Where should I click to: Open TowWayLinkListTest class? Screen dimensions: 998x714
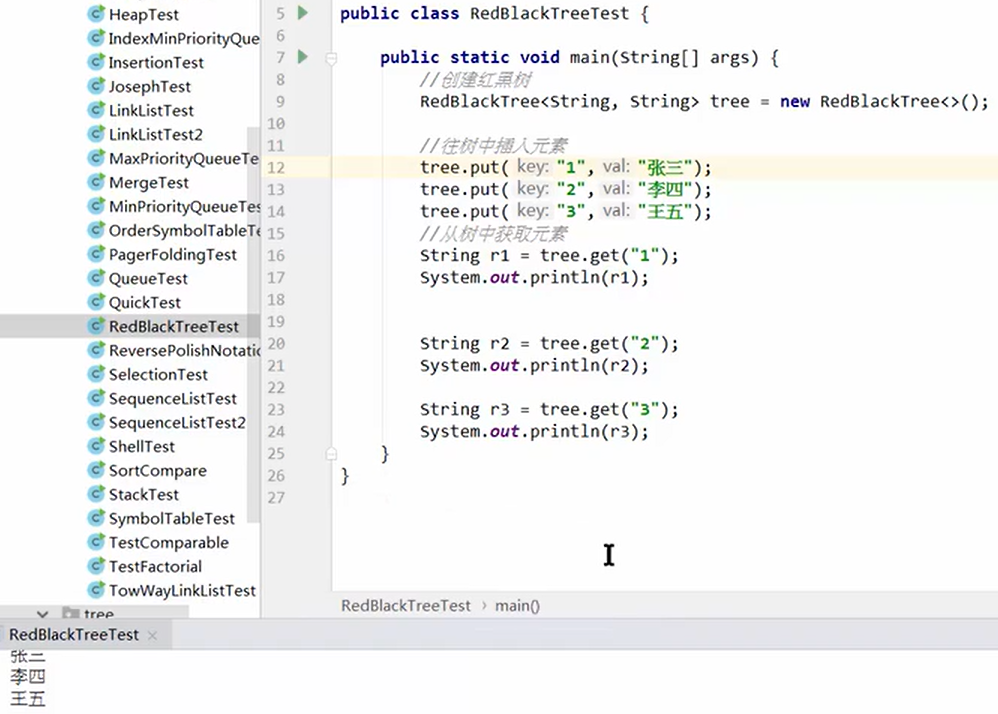(x=182, y=591)
